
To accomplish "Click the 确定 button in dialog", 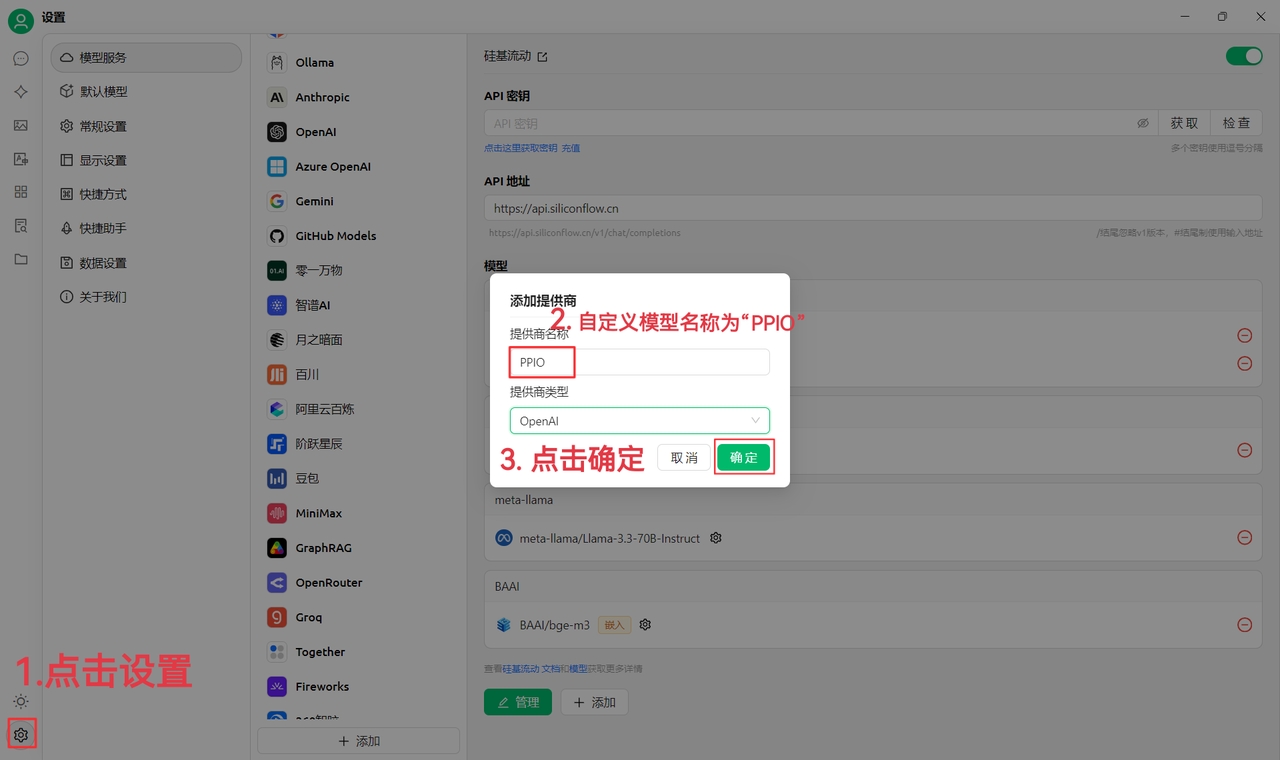I will coord(743,457).
